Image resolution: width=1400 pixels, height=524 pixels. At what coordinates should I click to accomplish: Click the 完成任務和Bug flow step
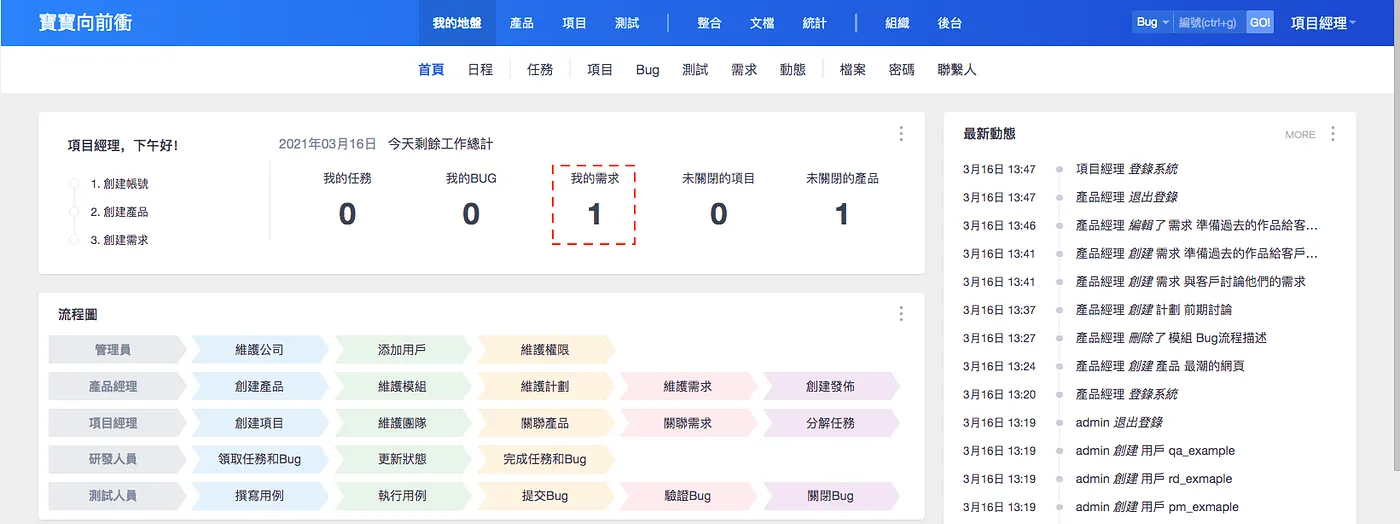pos(545,459)
